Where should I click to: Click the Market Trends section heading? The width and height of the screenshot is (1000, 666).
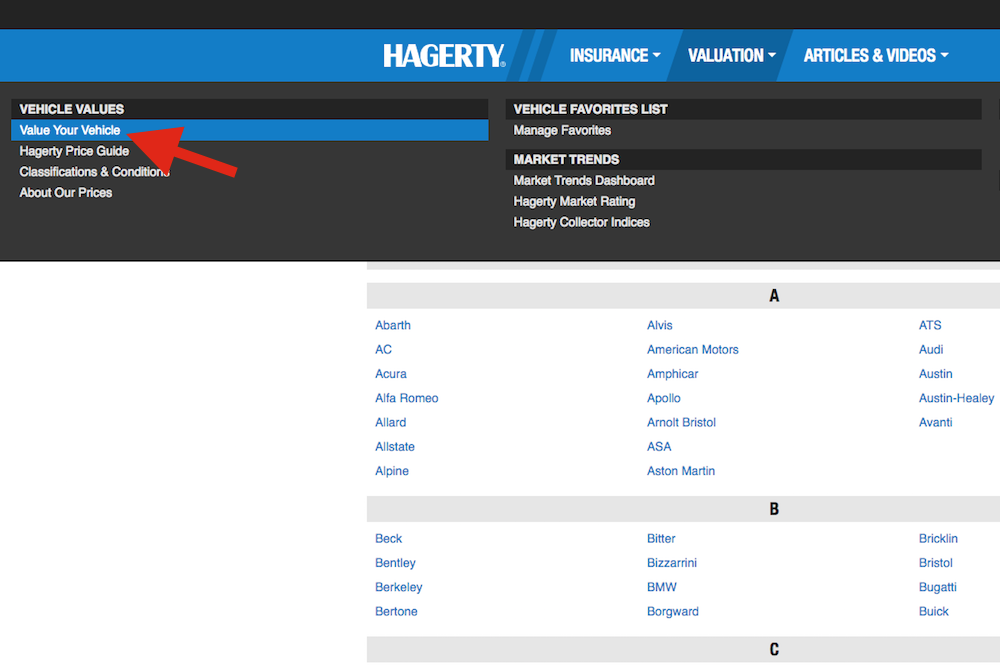click(744, 159)
